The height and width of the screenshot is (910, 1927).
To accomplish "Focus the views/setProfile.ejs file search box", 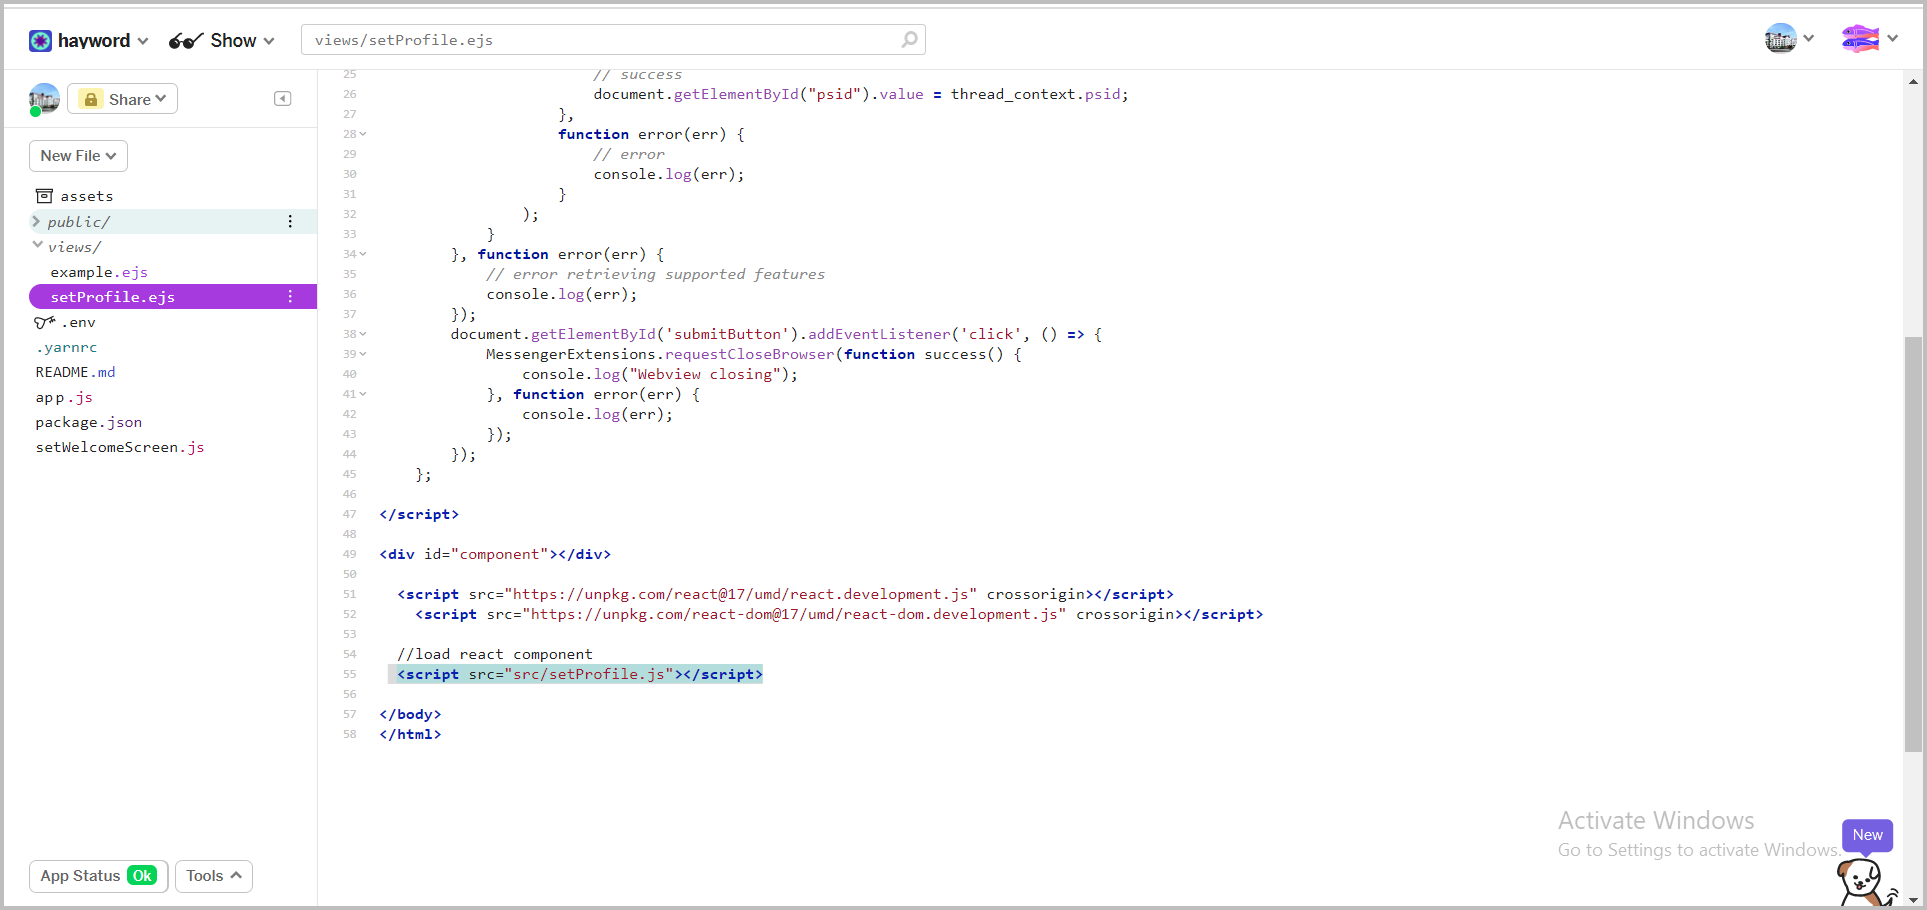I will [x=613, y=40].
